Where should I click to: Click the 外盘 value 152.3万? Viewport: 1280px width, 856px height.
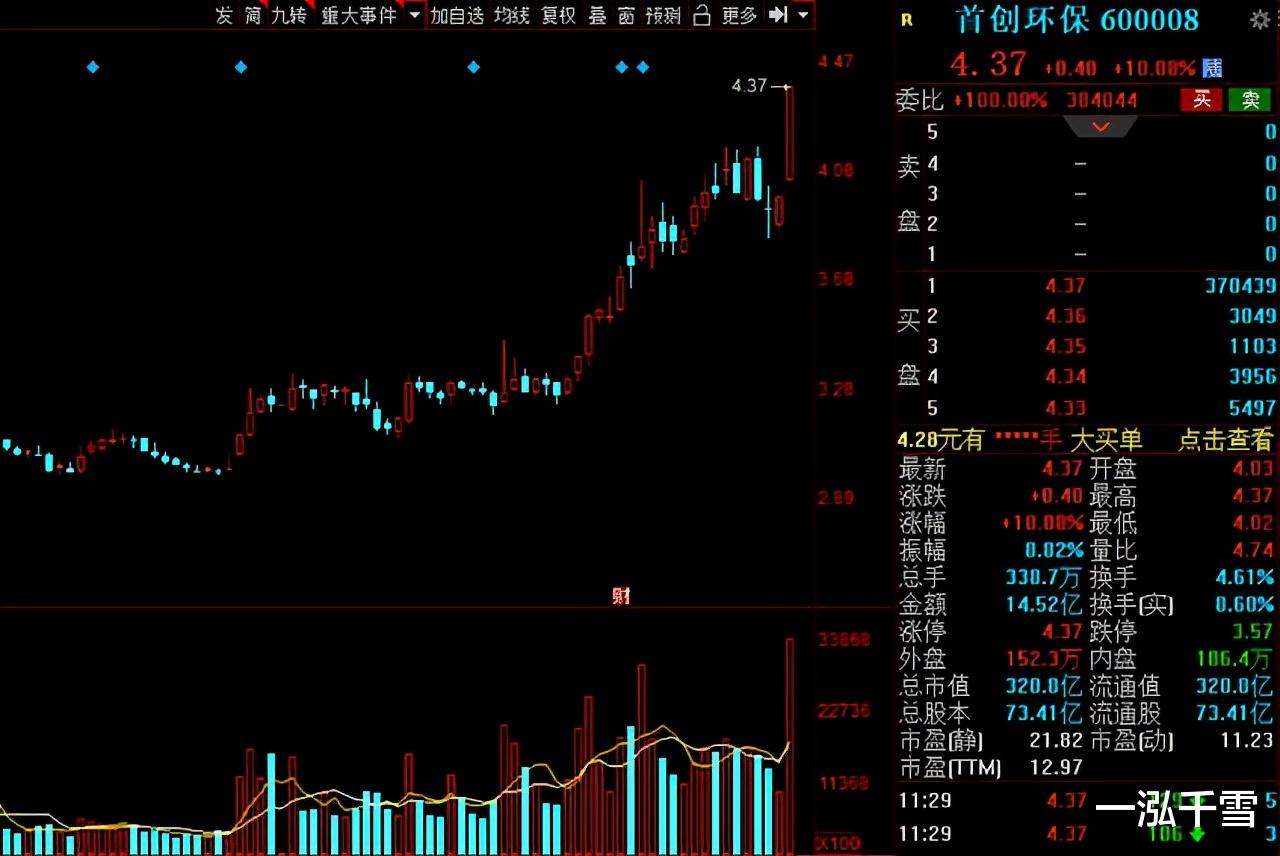click(x=1046, y=659)
